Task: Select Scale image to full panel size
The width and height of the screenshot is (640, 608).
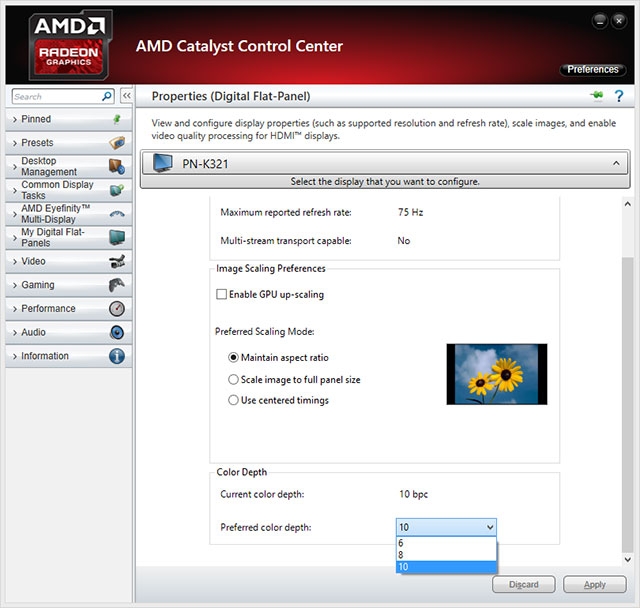Action: tap(233, 379)
